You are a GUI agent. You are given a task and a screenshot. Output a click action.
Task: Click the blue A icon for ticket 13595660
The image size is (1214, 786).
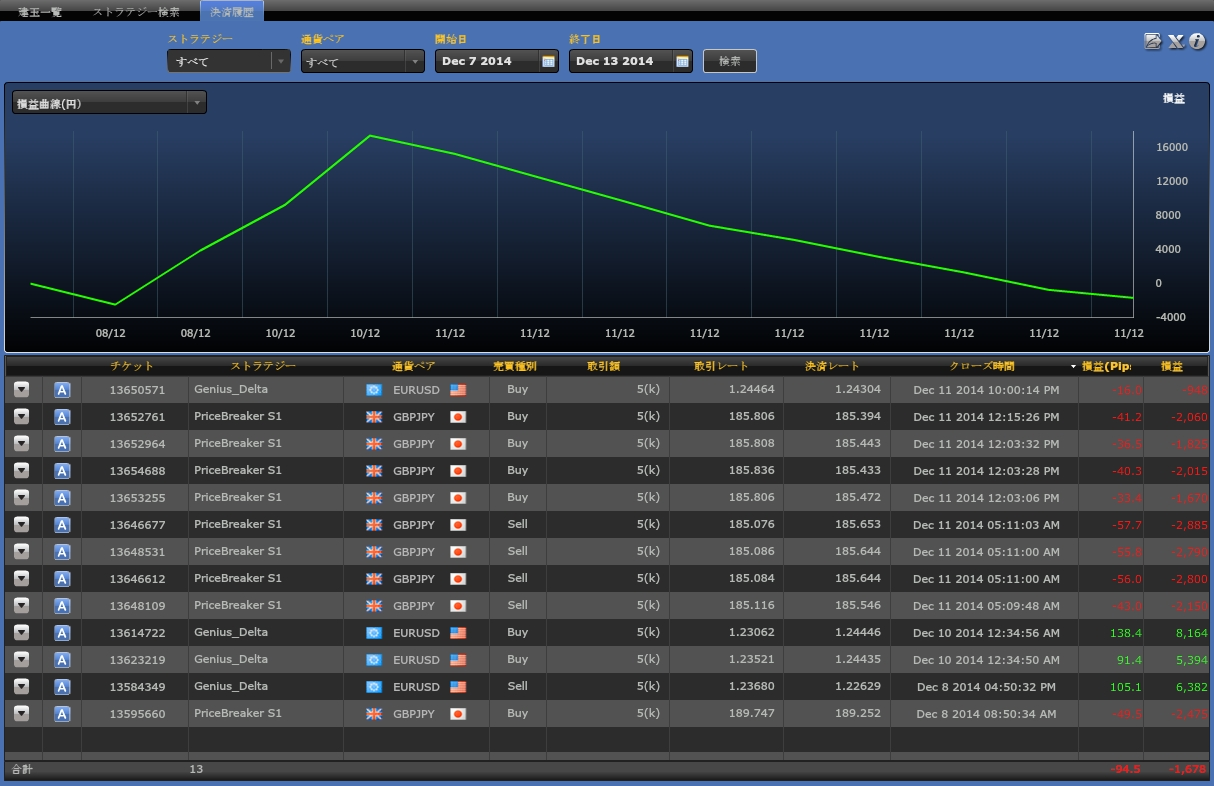(62, 714)
